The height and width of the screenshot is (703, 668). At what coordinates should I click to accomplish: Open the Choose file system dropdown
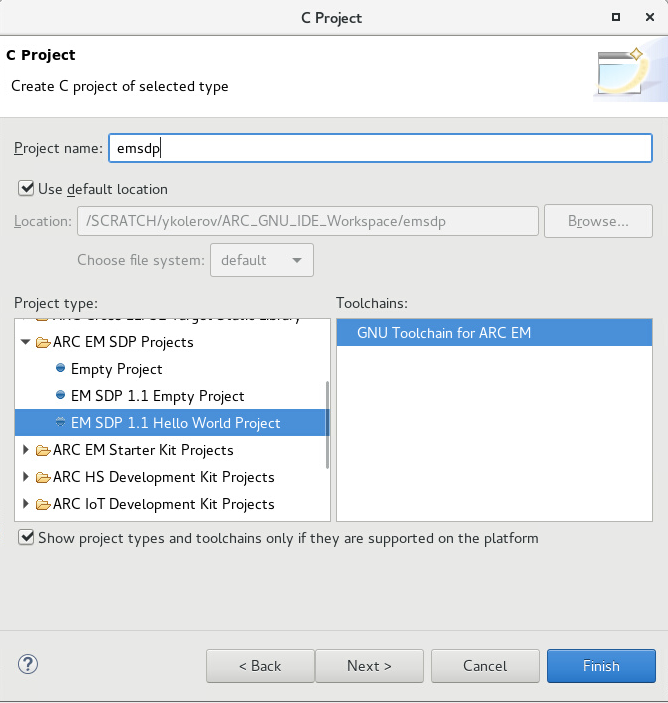pyautogui.click(x=261, y=260)
